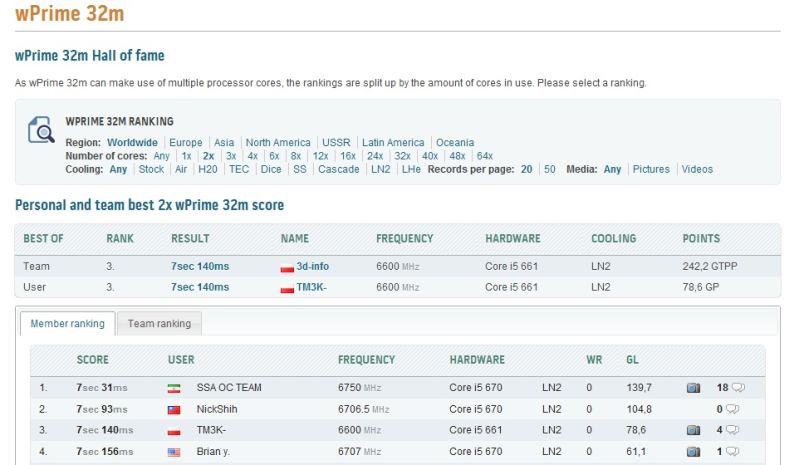
Task: Filter cooling by Cascade
Action: [x=339, y=169]
